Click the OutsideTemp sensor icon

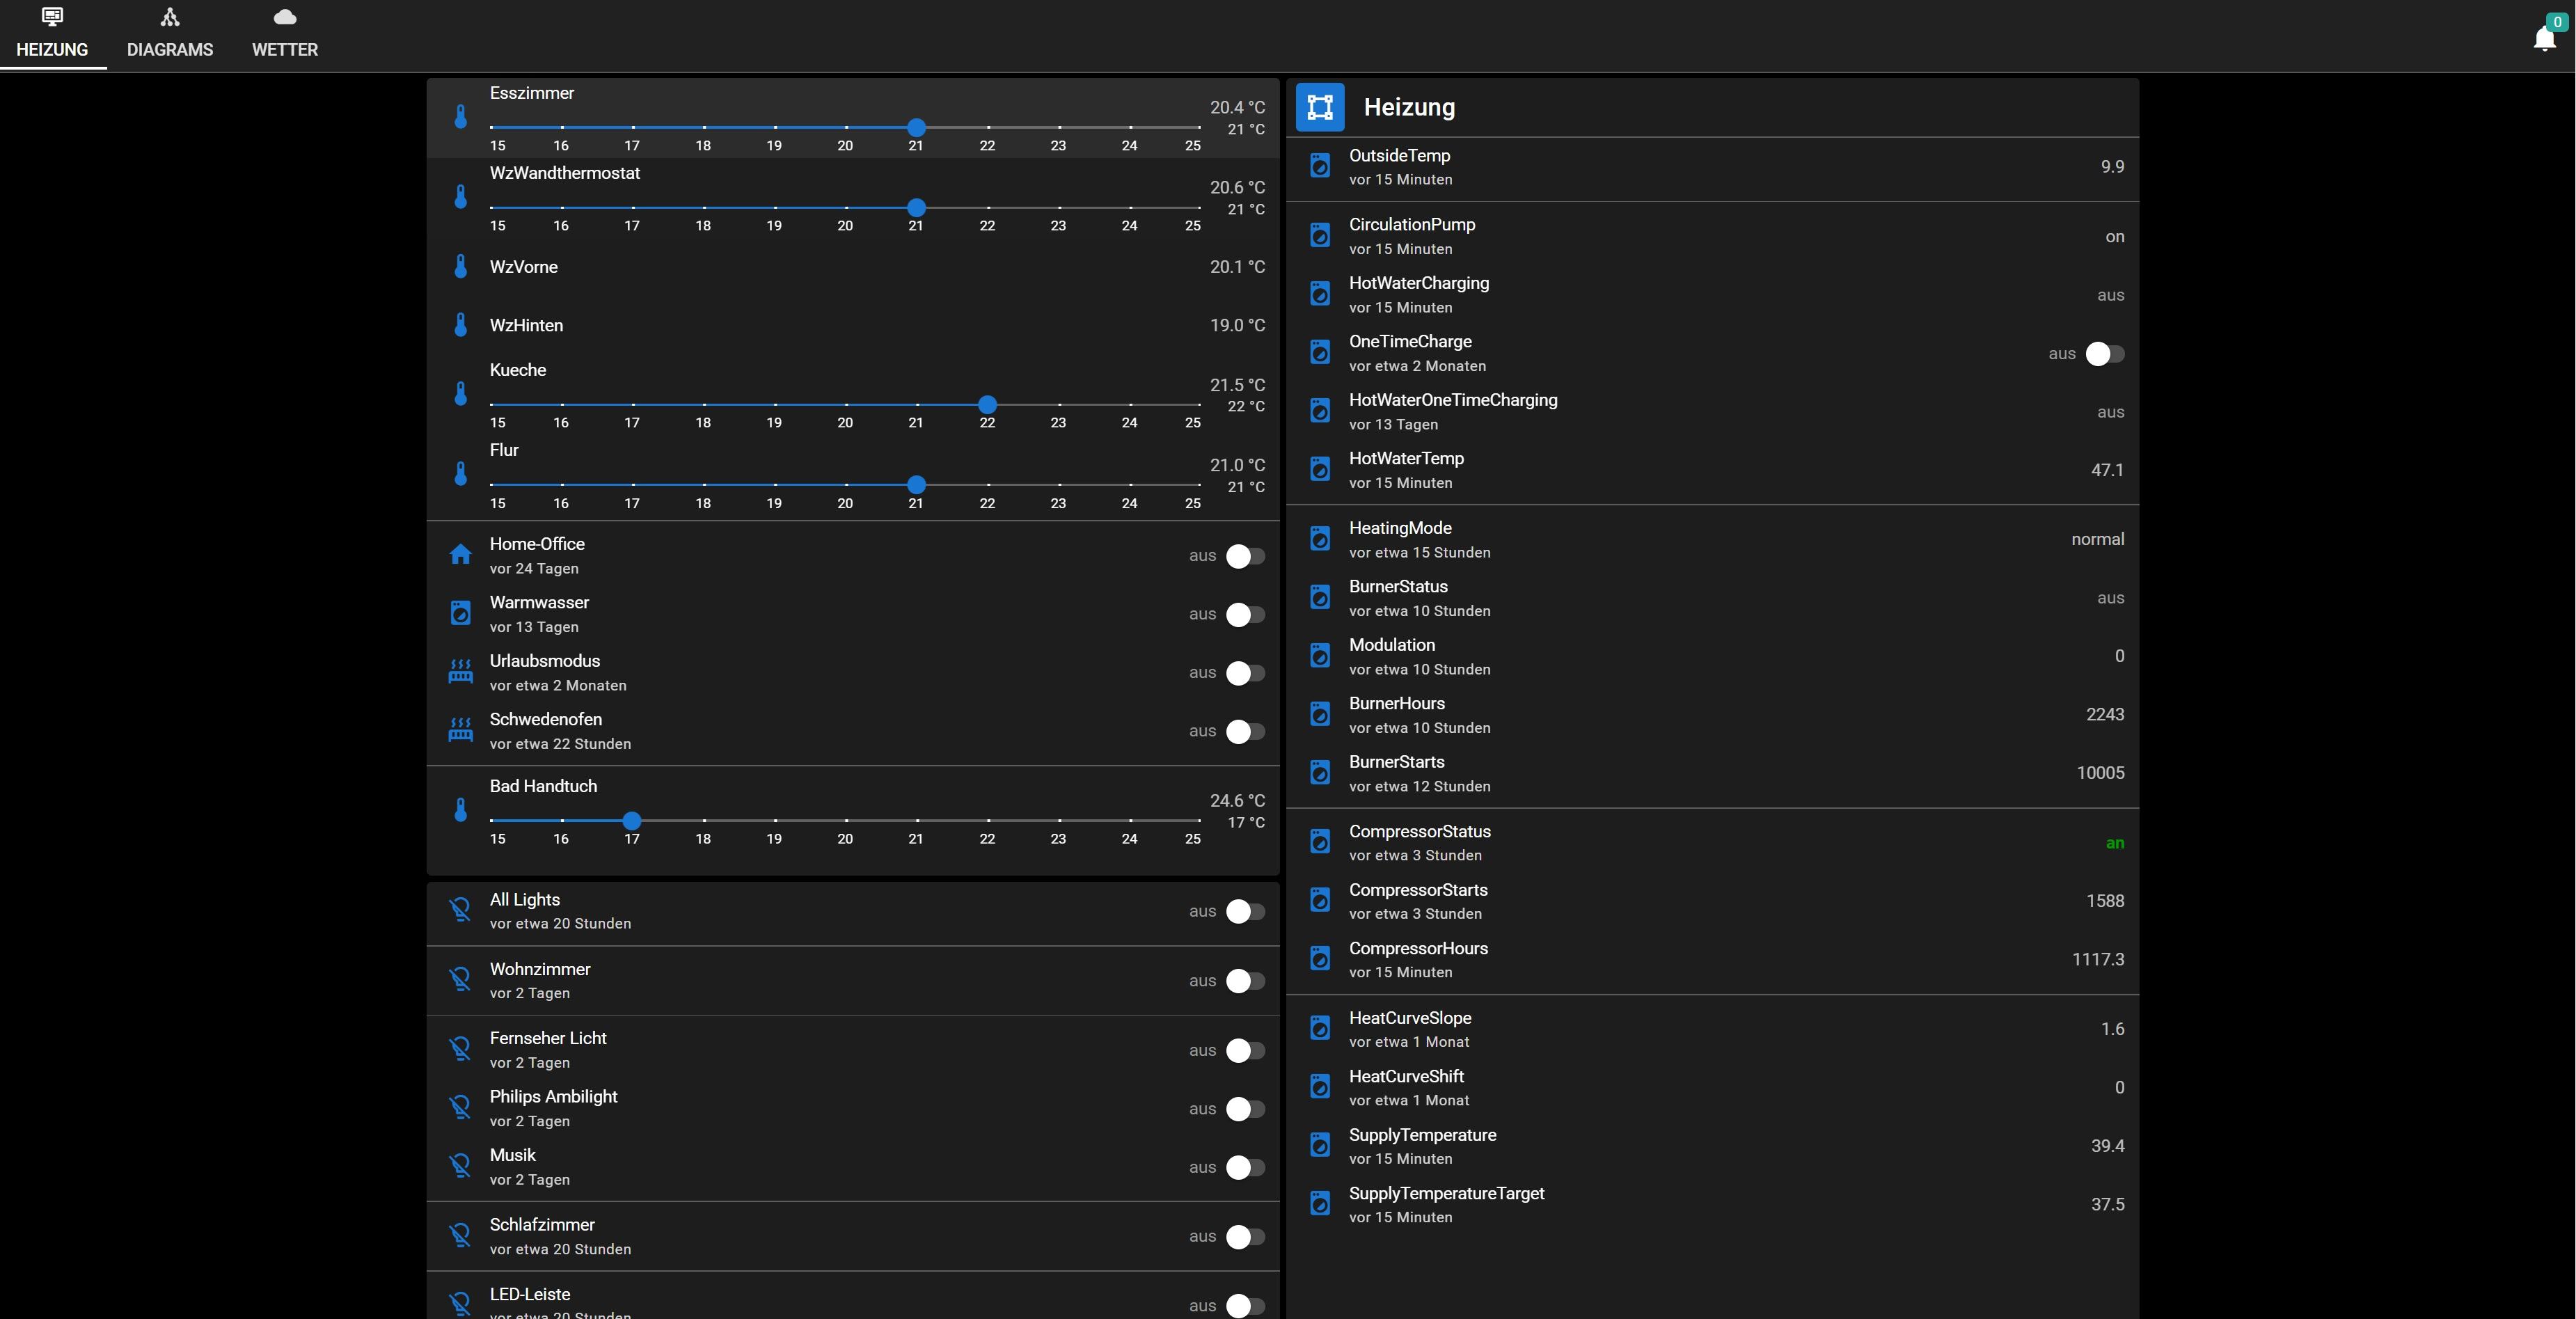pyautogui.click(x=1319, y=166)
